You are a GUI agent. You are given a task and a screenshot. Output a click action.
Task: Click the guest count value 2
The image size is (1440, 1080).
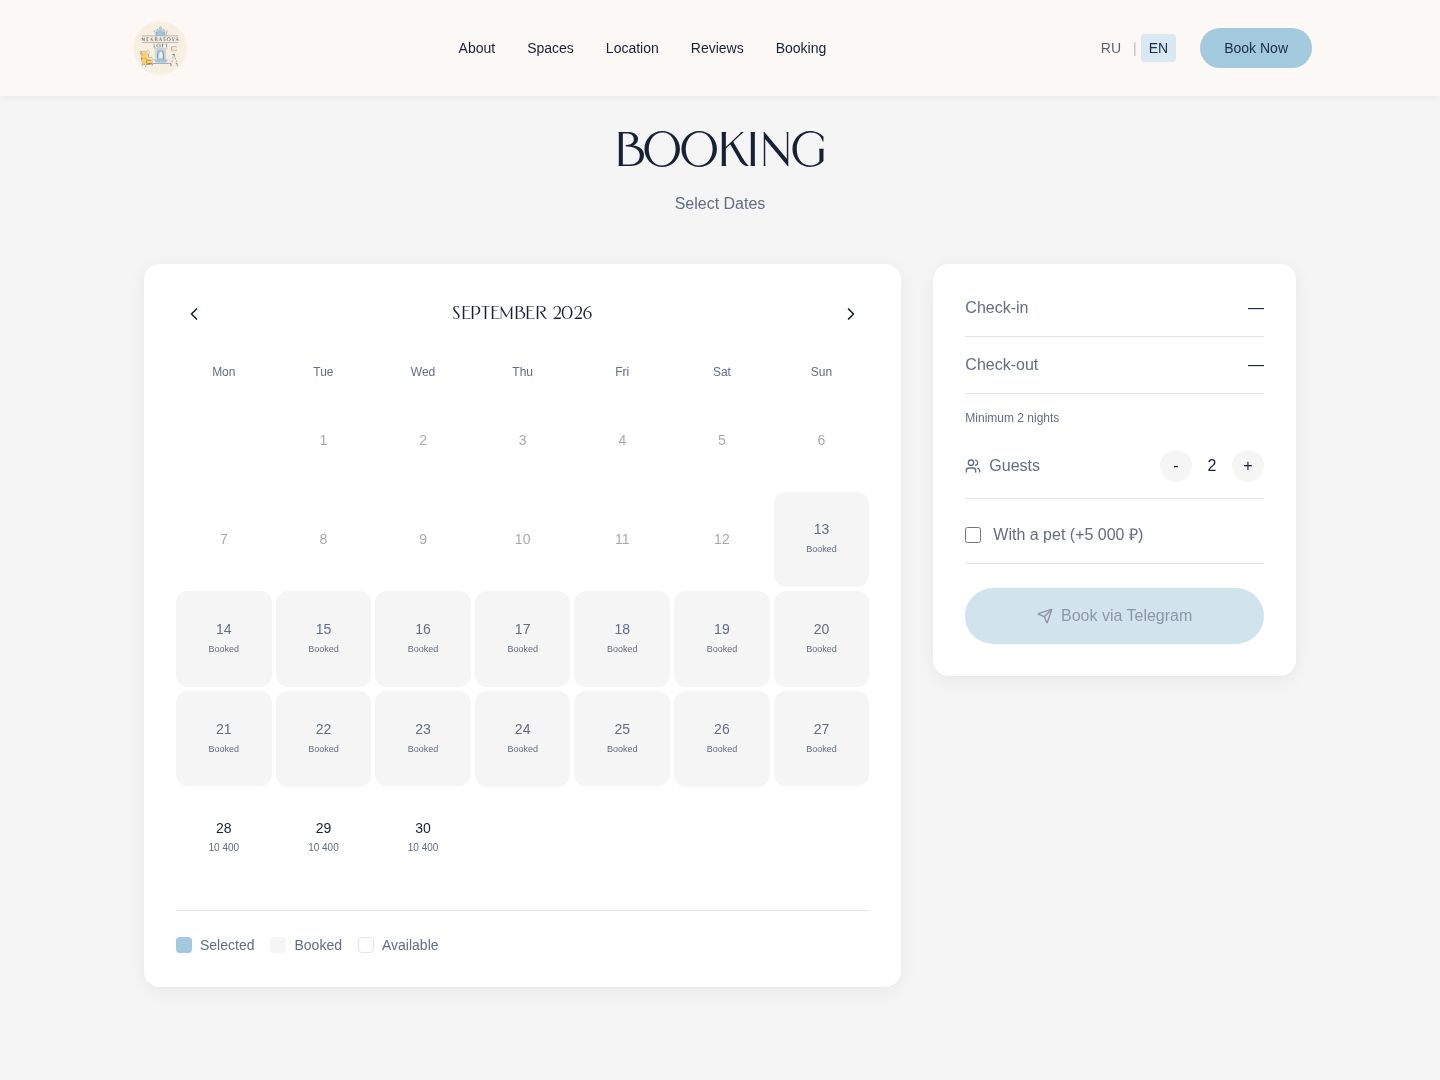[1212, 466]
